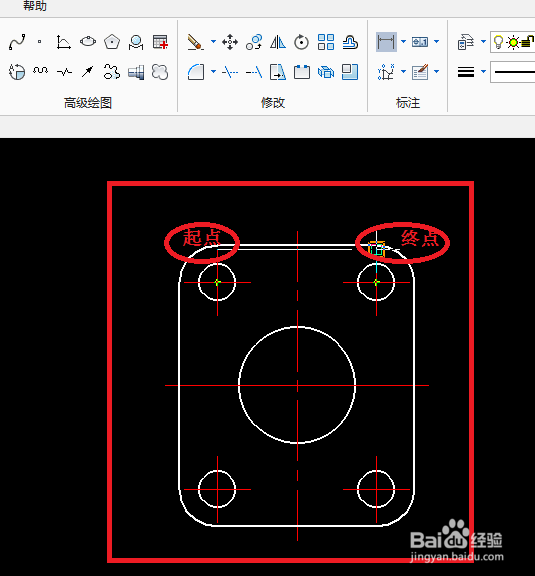Image resolution: width=535 pixels, height=576 pixels.
Task: Click the orange snap marker near top-right corner
Action: pyautogui.click(x=377, y=249)
